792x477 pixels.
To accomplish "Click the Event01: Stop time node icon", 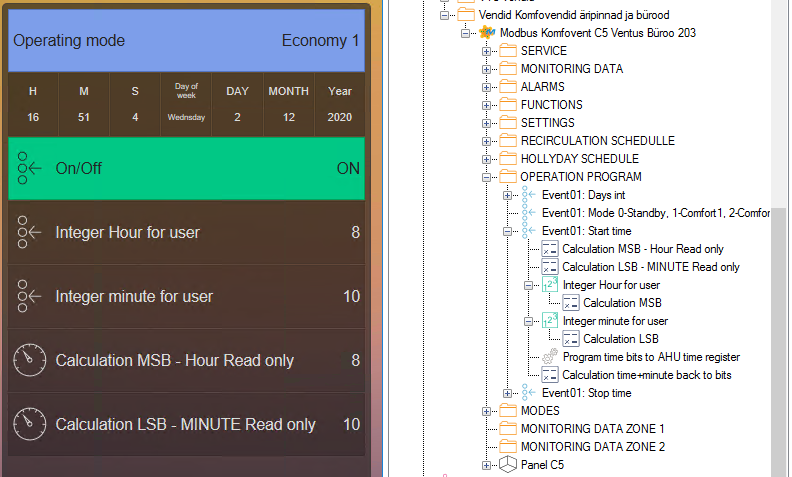I will click(529, 393).
